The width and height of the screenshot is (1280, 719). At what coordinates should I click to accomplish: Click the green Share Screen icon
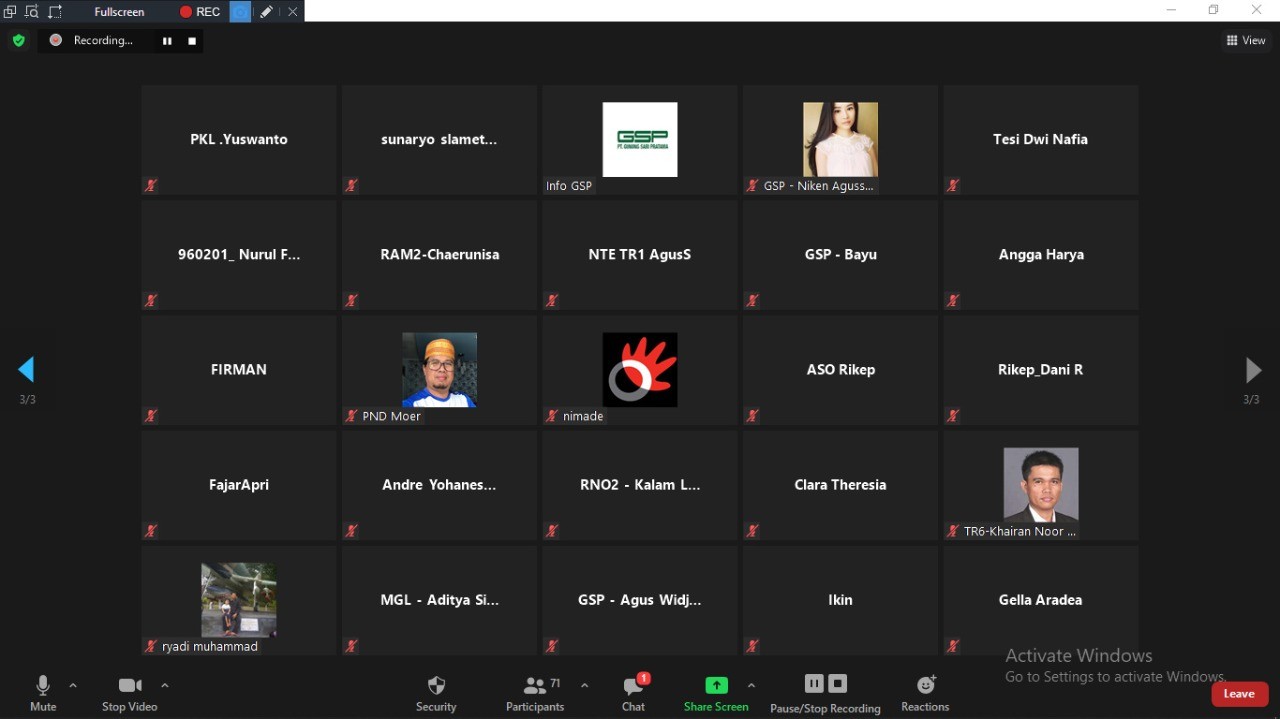716,685
